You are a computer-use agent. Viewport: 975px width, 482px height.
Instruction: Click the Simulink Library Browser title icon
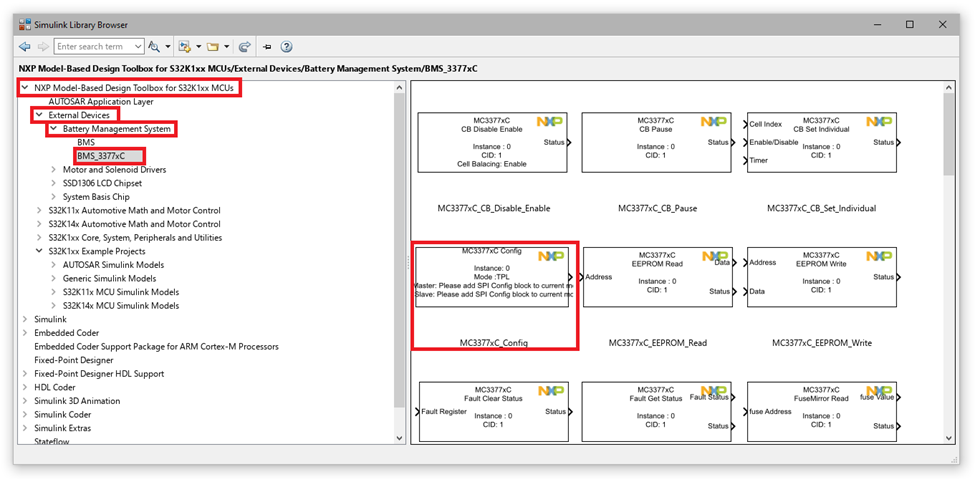coord(25,25)
